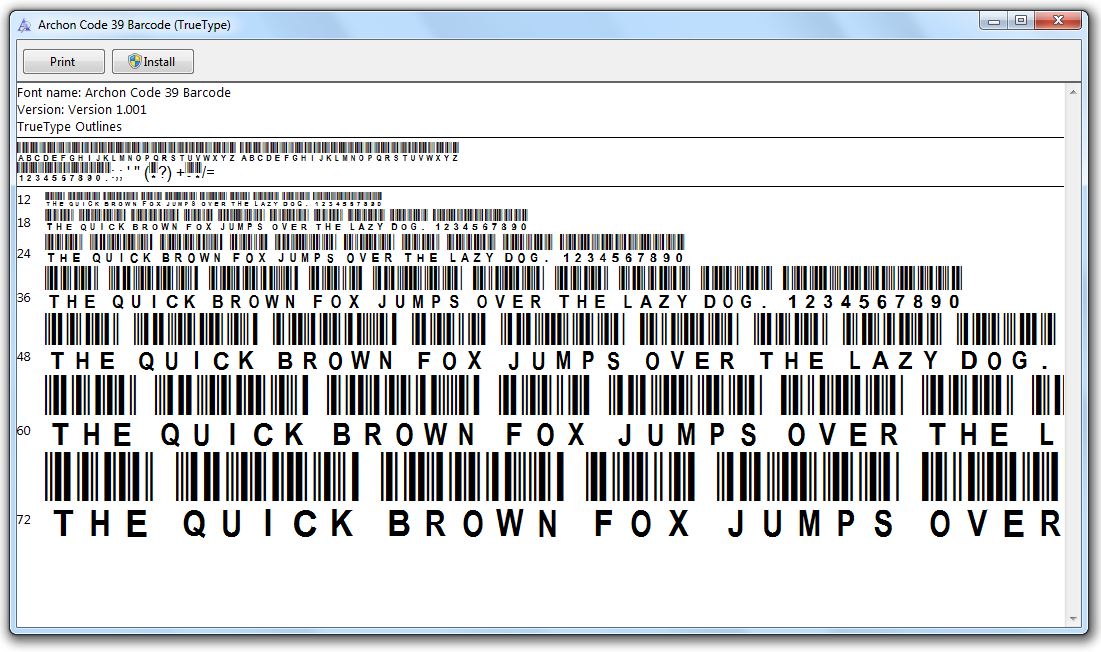Click the Print button
Viewport: 1101px width, 652px height.
(x=63, y=62)
